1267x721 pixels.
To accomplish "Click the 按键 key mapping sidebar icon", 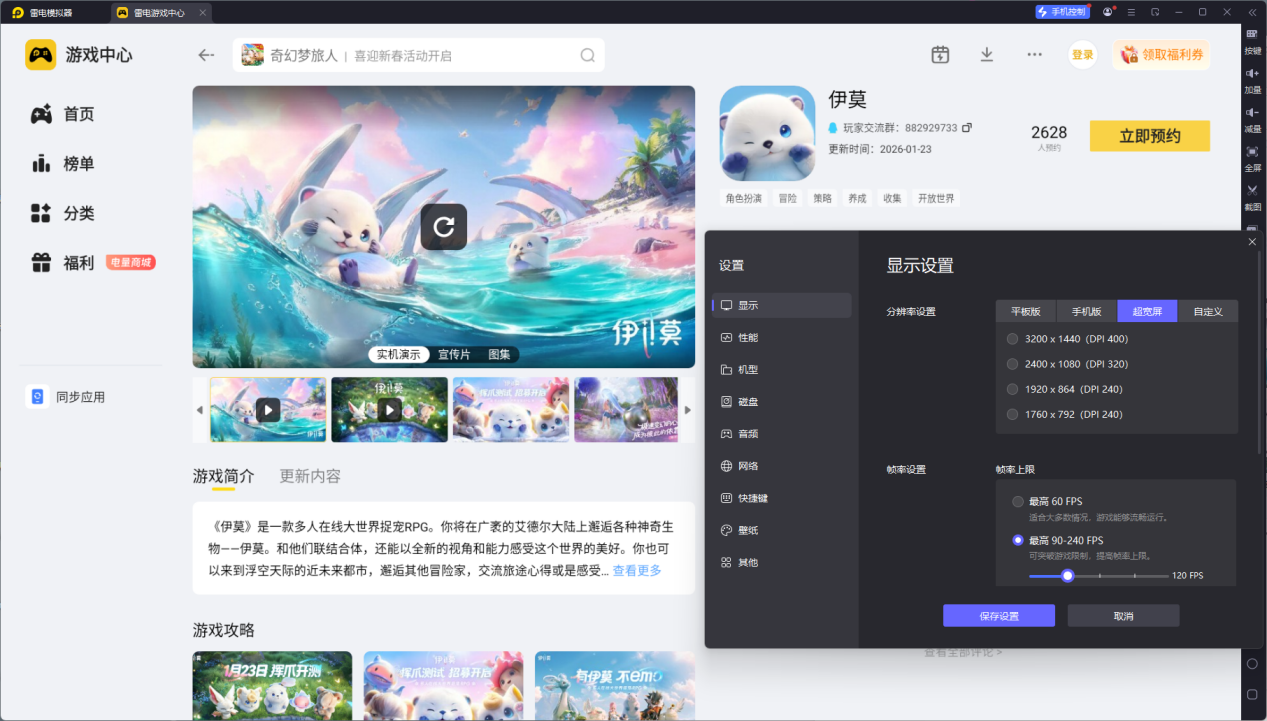I will point(1252,42).
